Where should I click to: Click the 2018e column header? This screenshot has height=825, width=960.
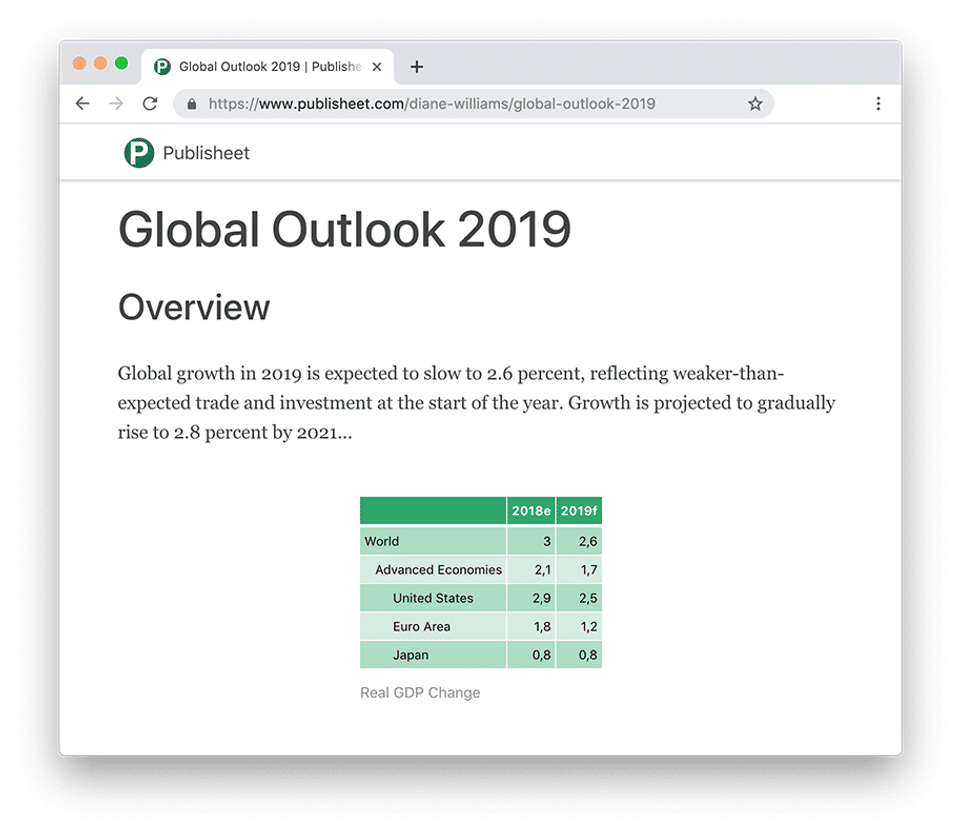(x=531, y=511)
